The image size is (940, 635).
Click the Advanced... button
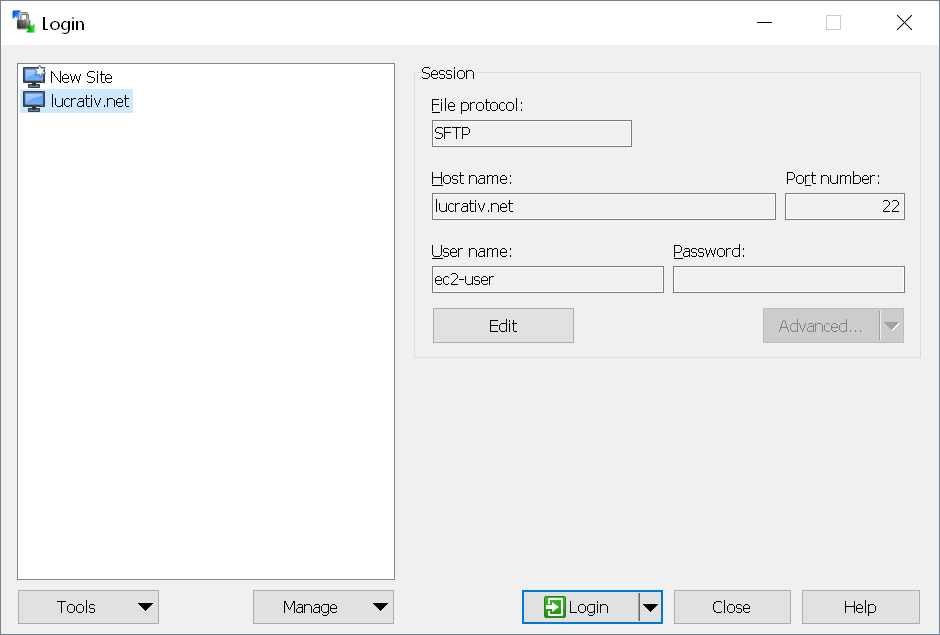821,326
